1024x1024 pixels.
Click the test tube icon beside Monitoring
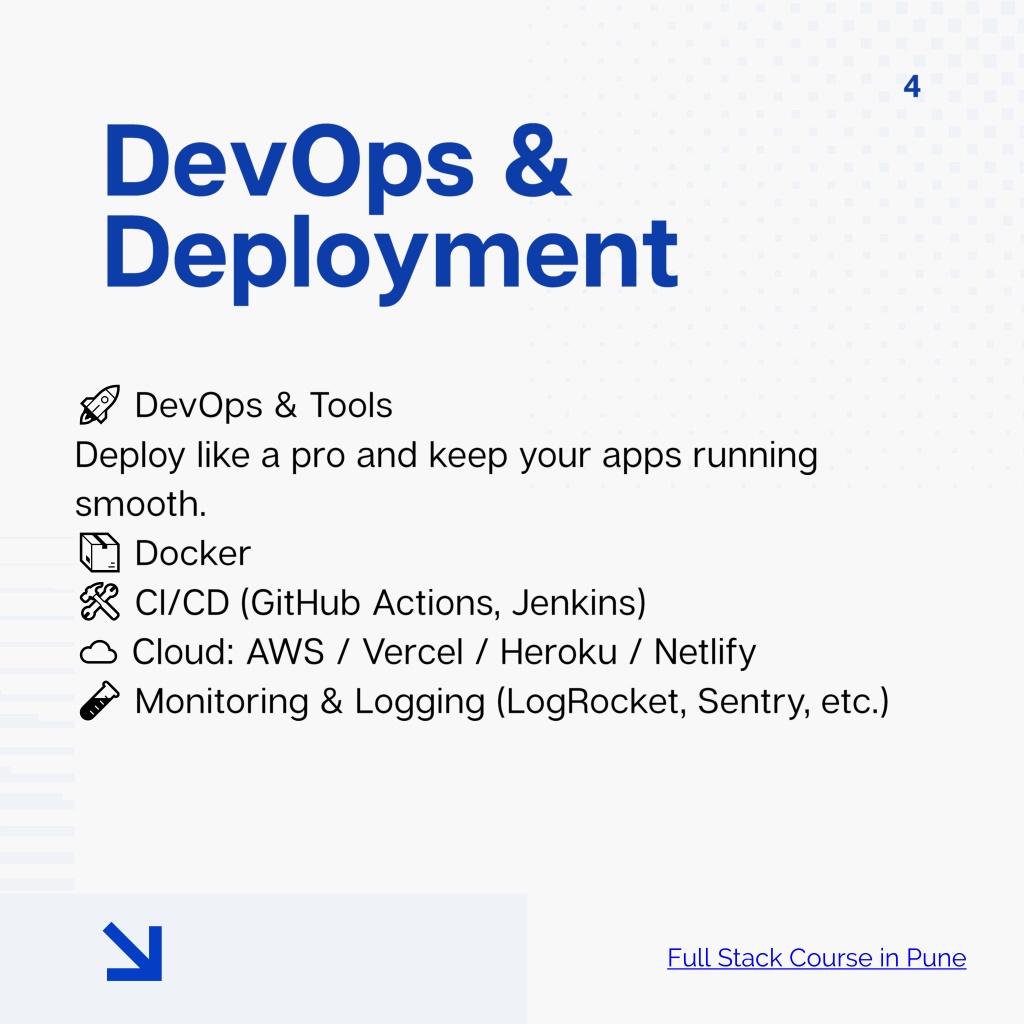coord(99,701)
